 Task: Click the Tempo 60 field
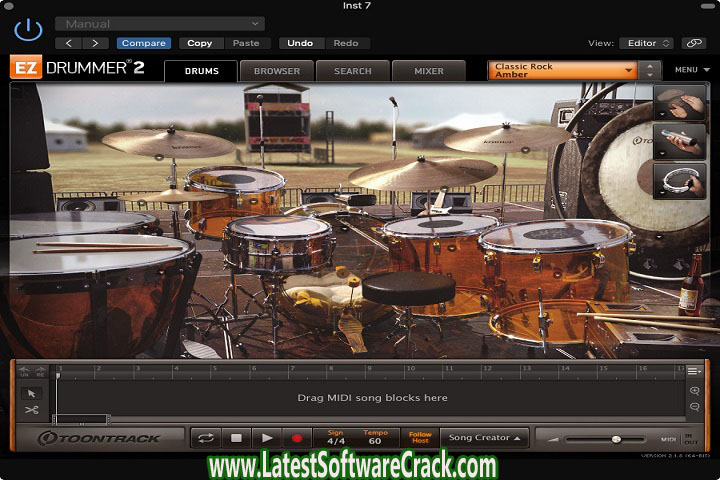tap(375, 438)
